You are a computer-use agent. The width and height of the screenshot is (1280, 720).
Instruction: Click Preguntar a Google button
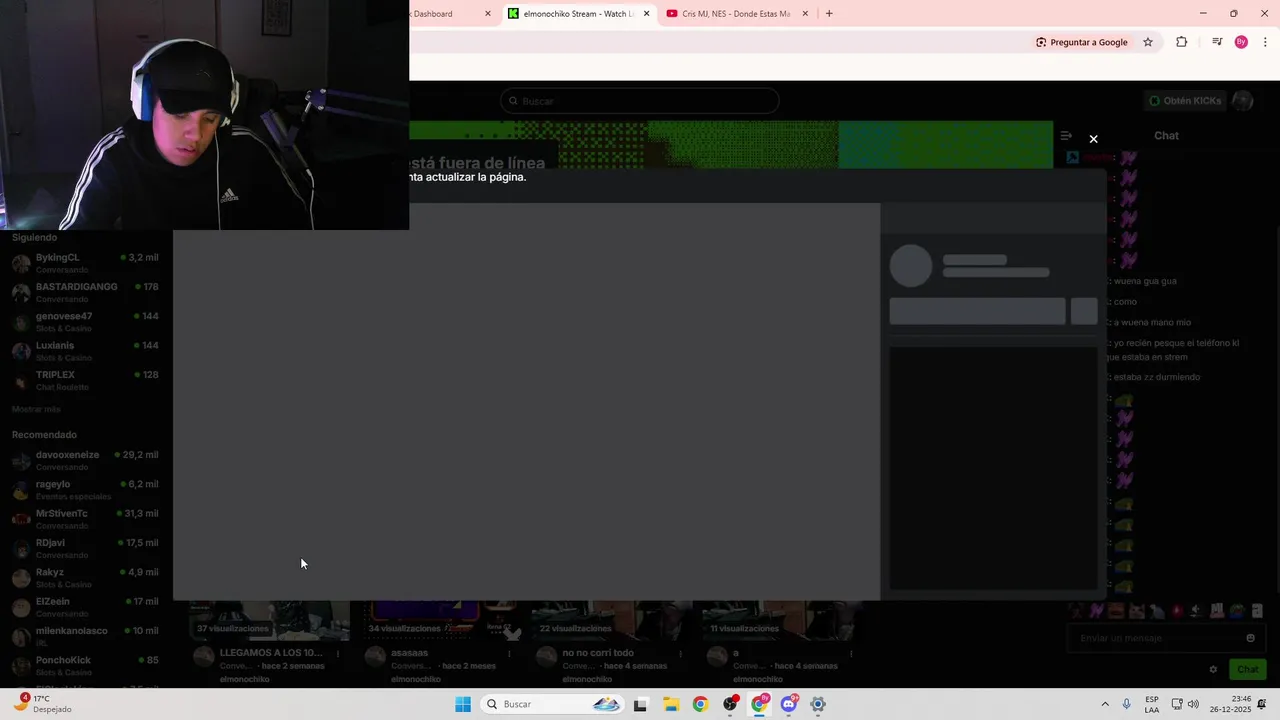[x=1081, y=42]
